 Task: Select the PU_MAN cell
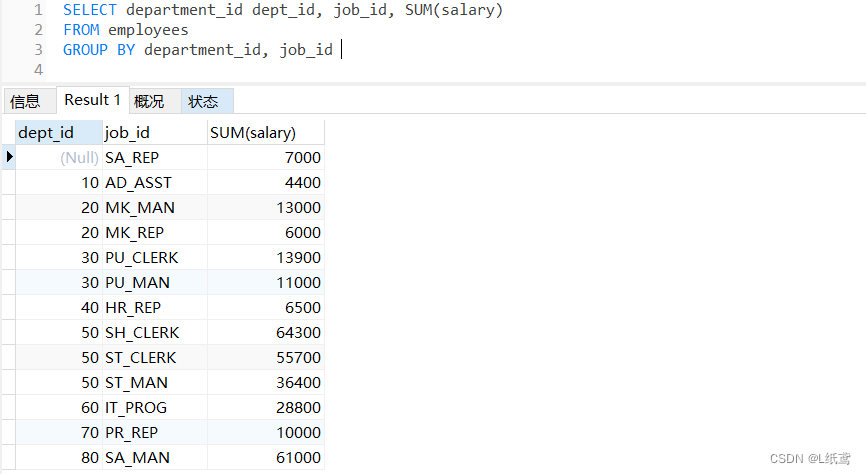coord(155,282)
